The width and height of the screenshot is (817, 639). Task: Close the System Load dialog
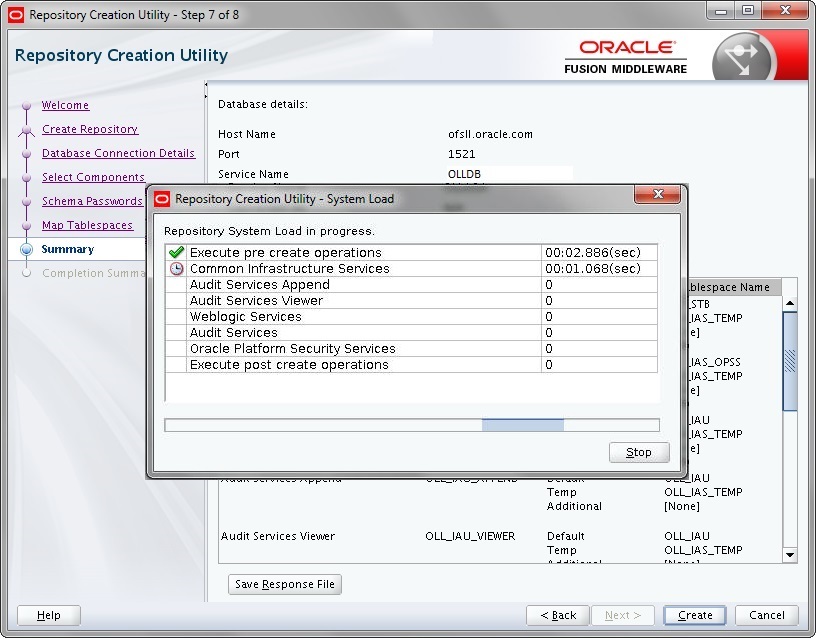coord(658,194)
